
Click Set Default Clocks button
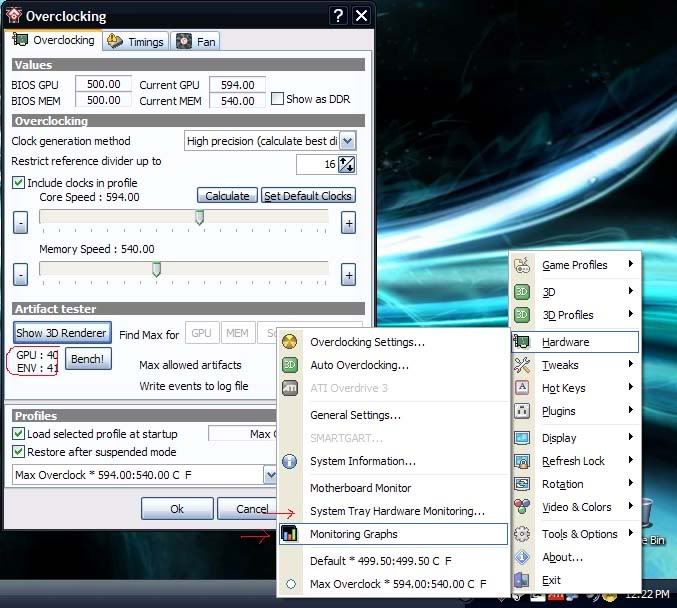pyautogui.click(x=308, y=196)
